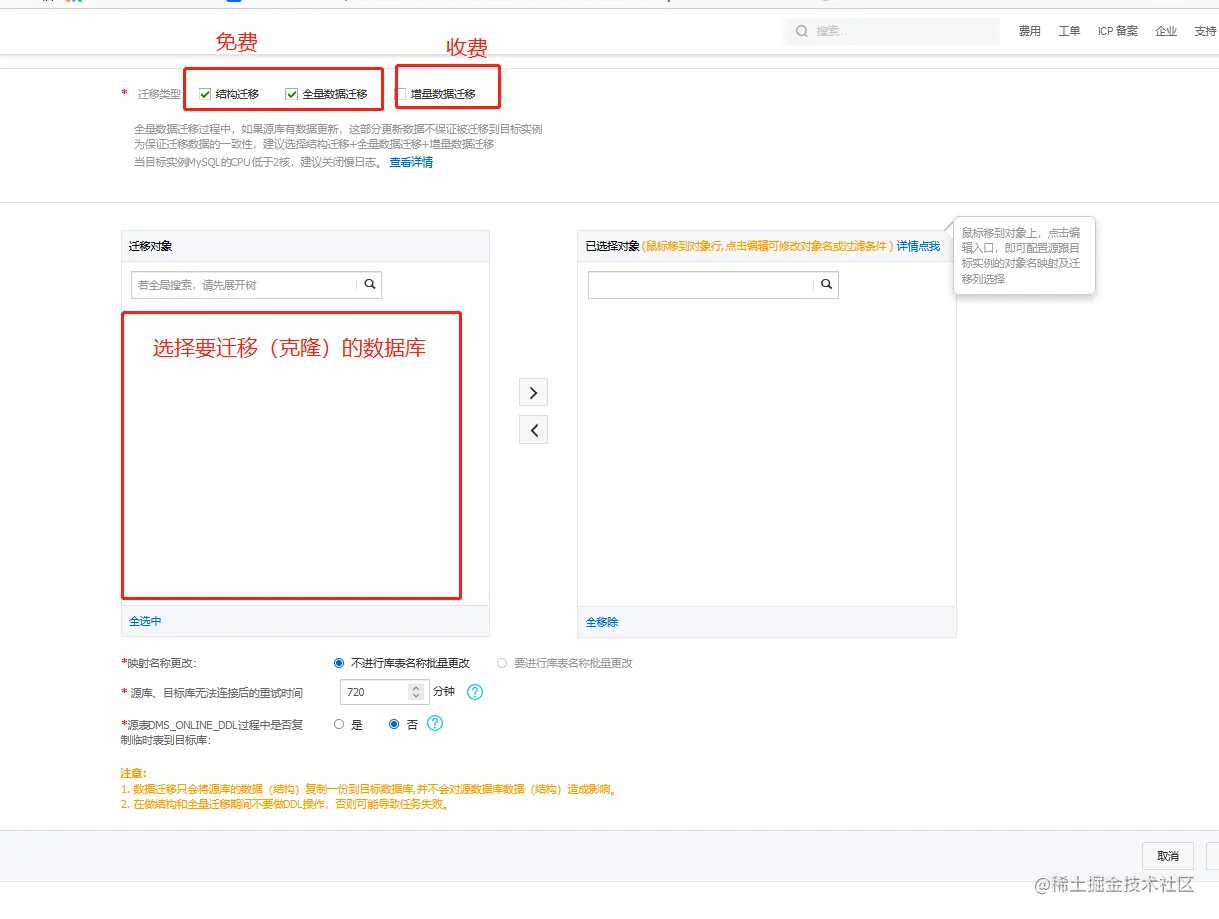The height and width of the screenshot is (919, 1219).
Task: Click the 注意 warning heading
Action: point(133,773)
